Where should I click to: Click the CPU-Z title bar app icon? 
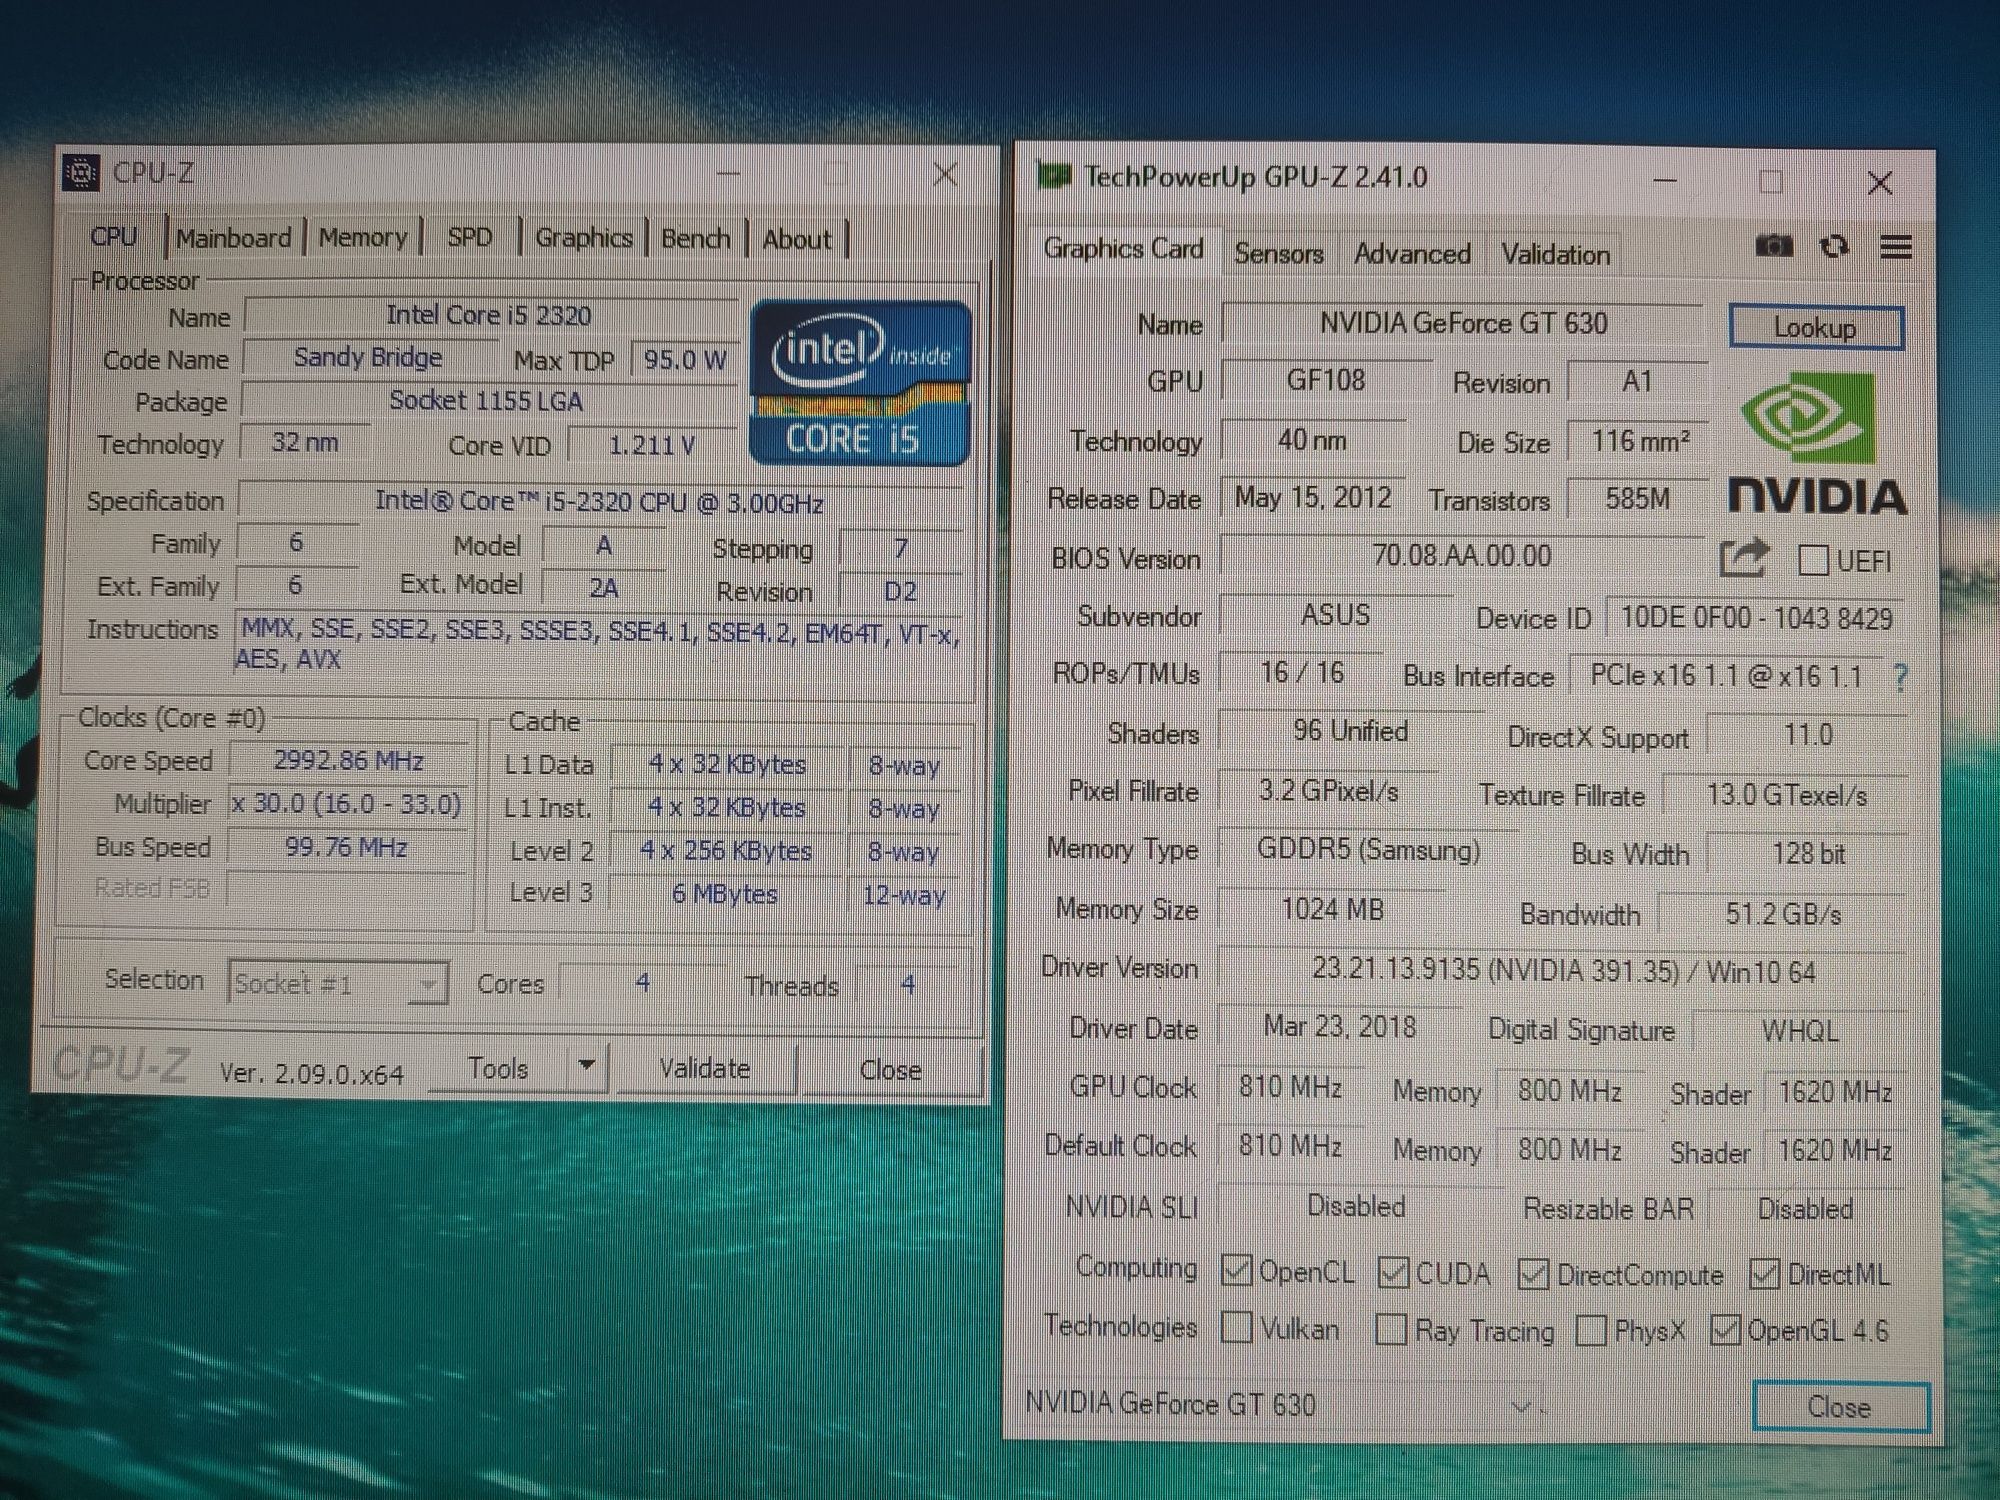[x=81, y=173]
